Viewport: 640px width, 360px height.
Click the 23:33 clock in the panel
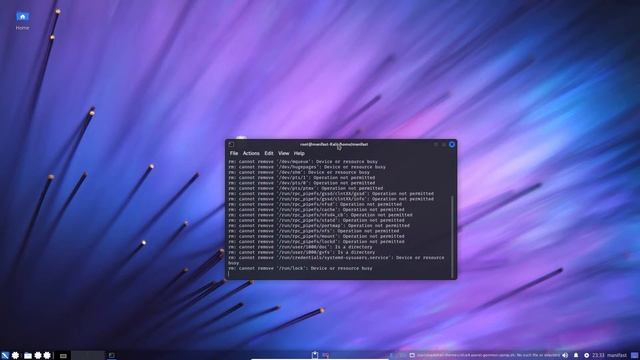[x=598, y=356]
